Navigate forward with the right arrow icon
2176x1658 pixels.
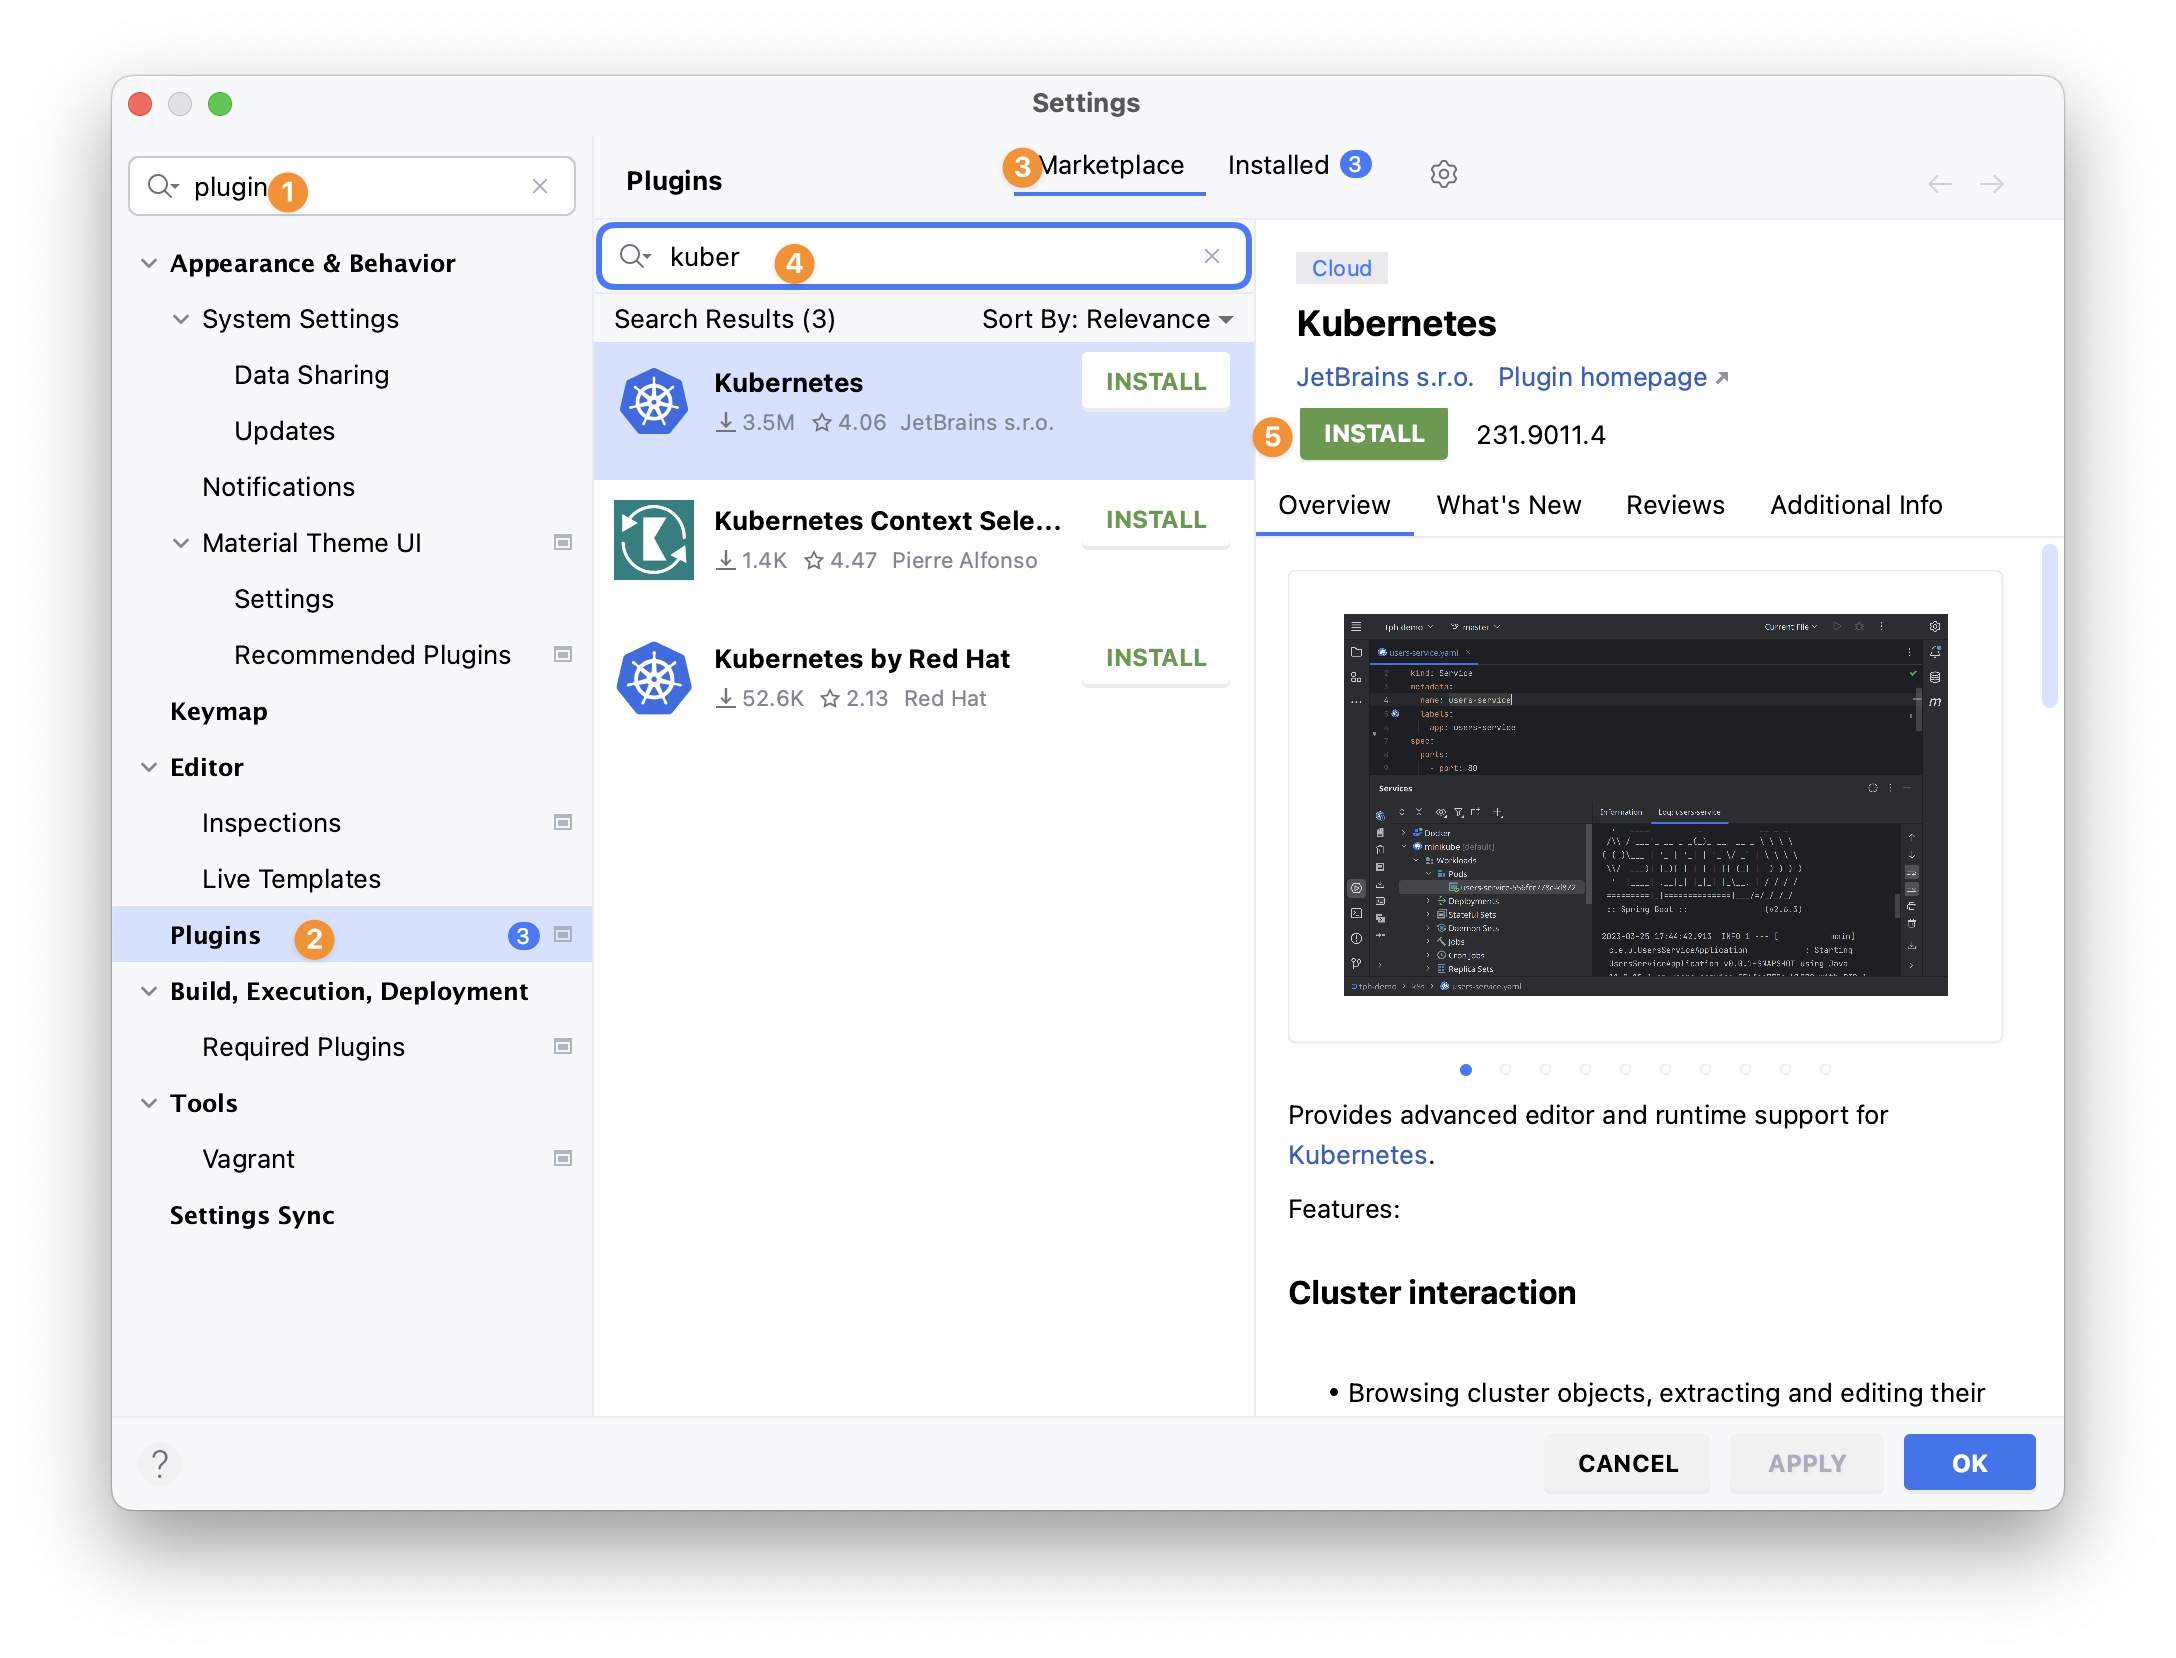click(x=1992, y=184)
